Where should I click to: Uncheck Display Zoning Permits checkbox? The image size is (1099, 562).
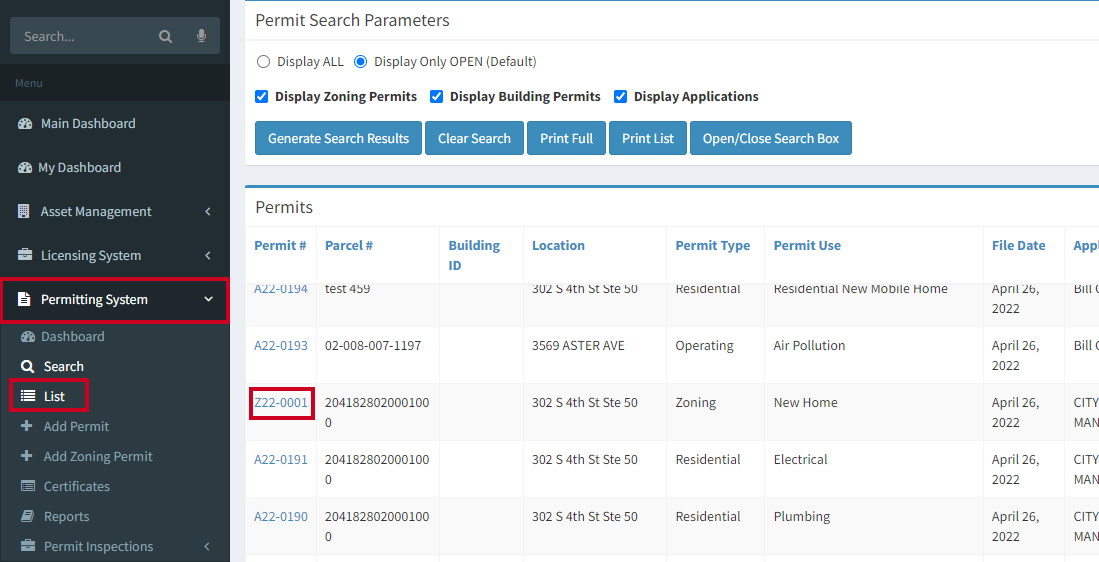point(261,97)
